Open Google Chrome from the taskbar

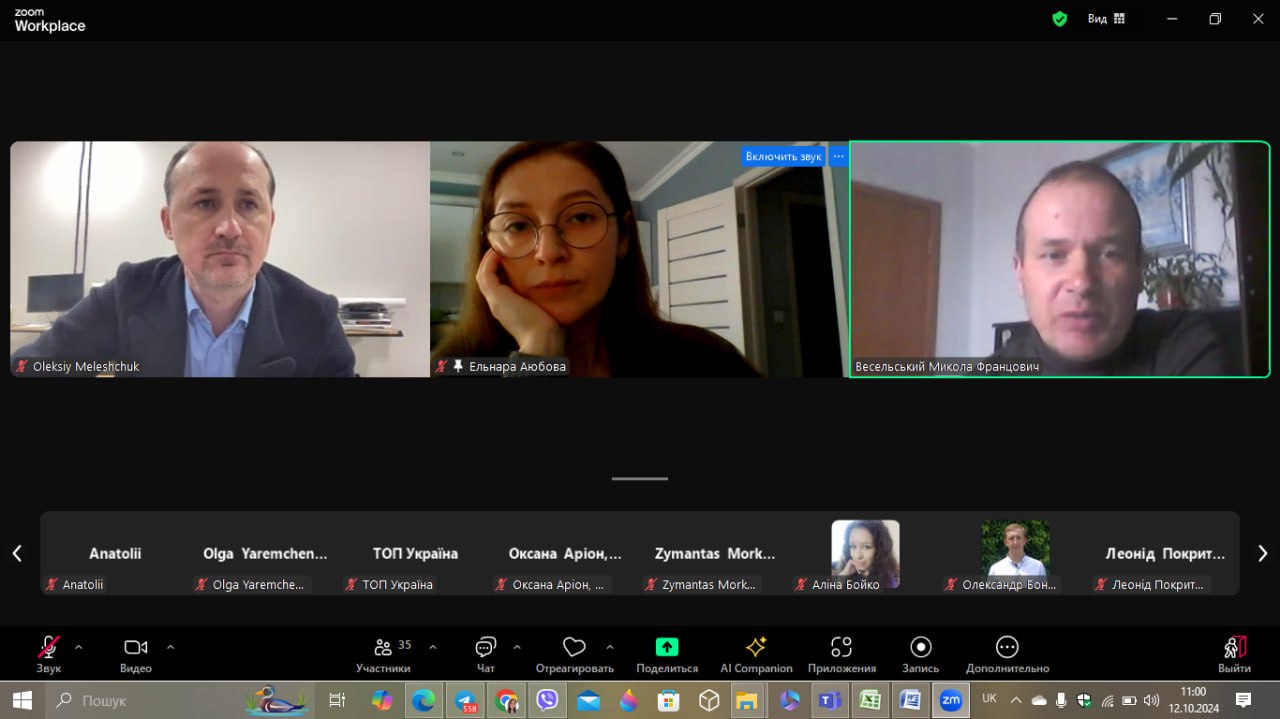507,700
